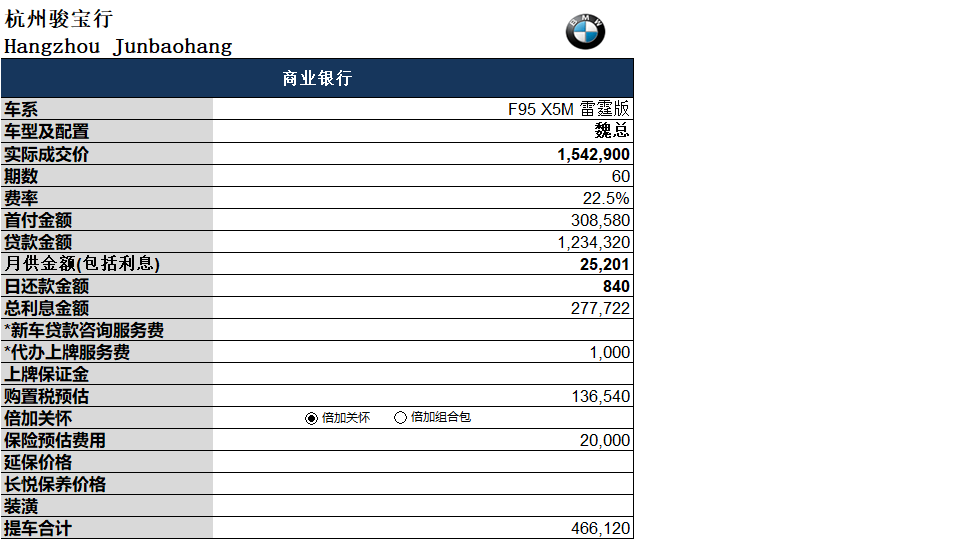This screenshot has height=540, width=960.
Task: Click the empty 上牌保证金 value cell
Action: pos(423,374)
